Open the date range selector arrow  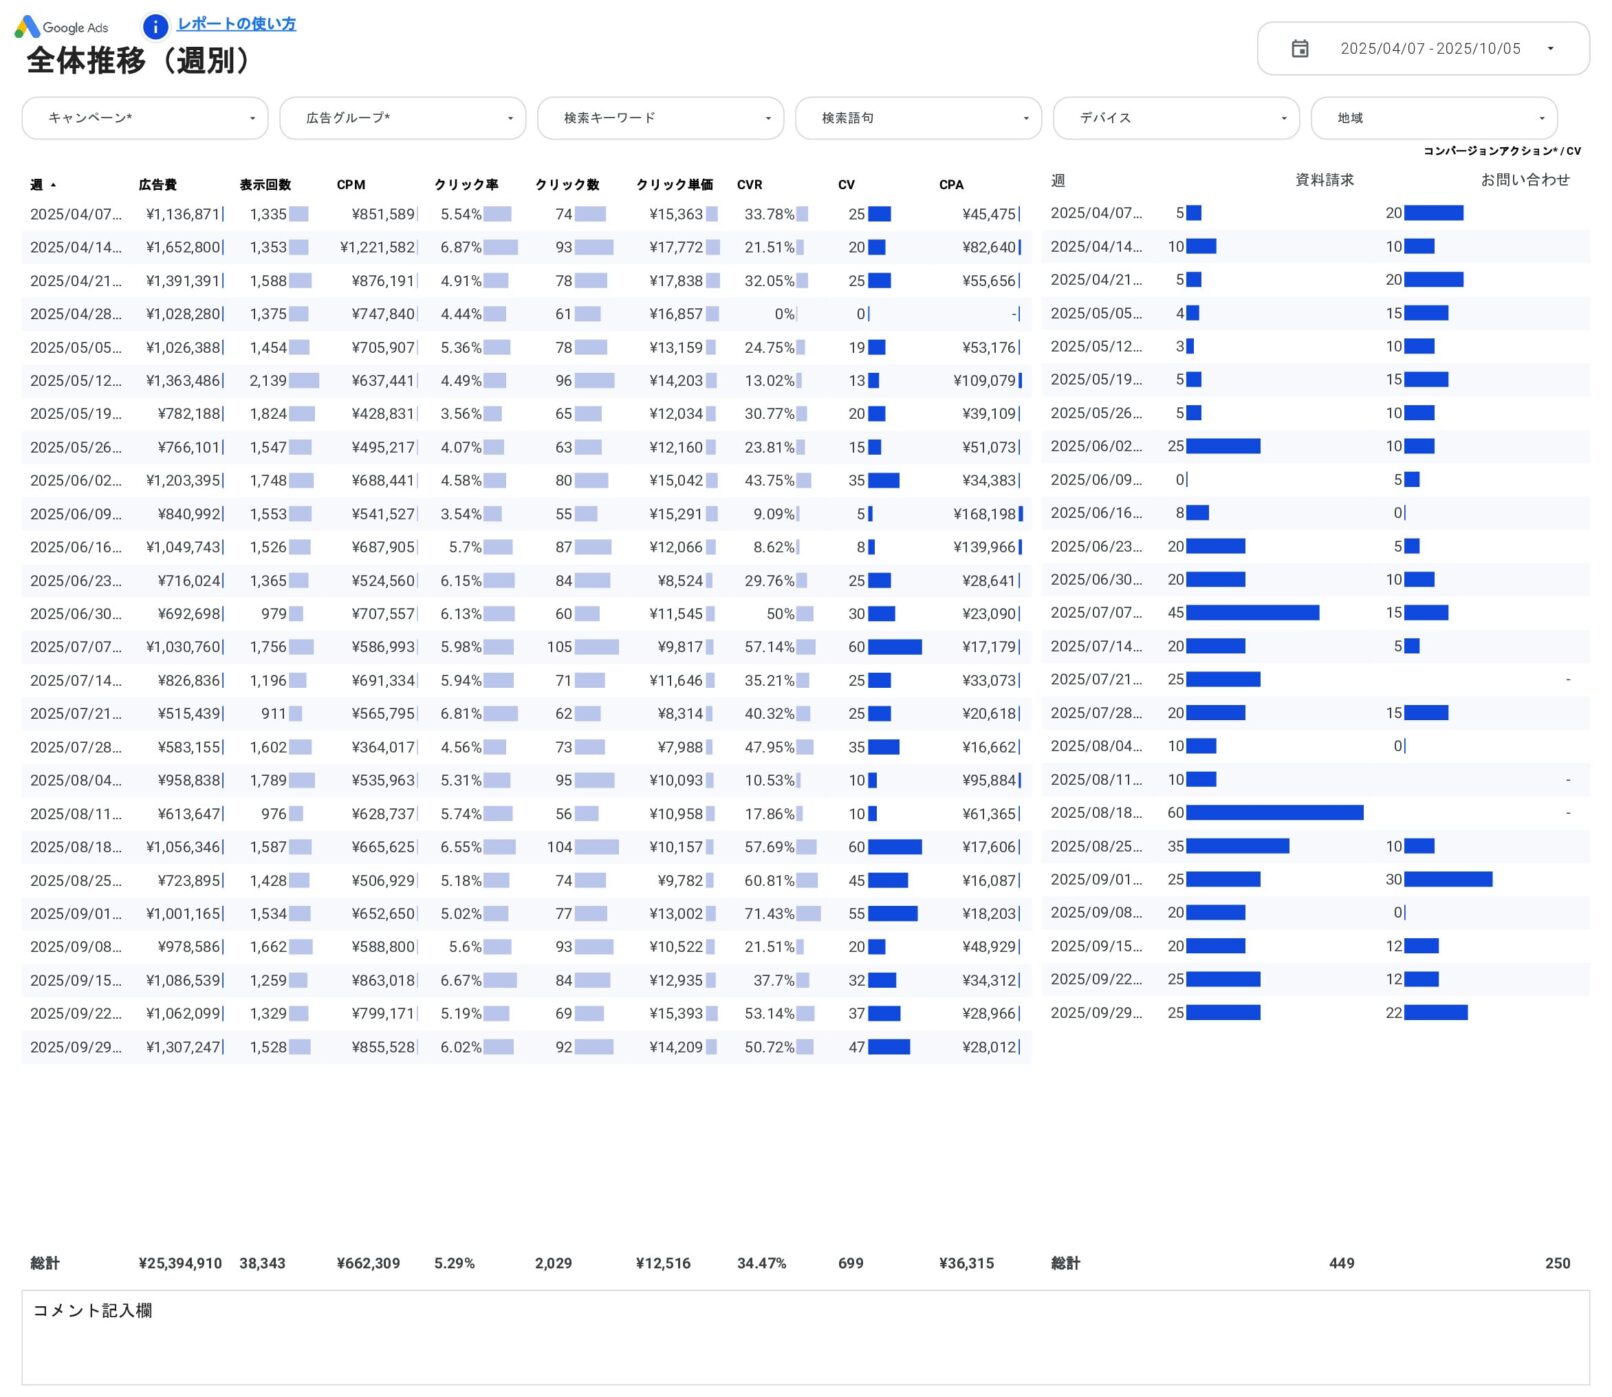click(1550, 48)
